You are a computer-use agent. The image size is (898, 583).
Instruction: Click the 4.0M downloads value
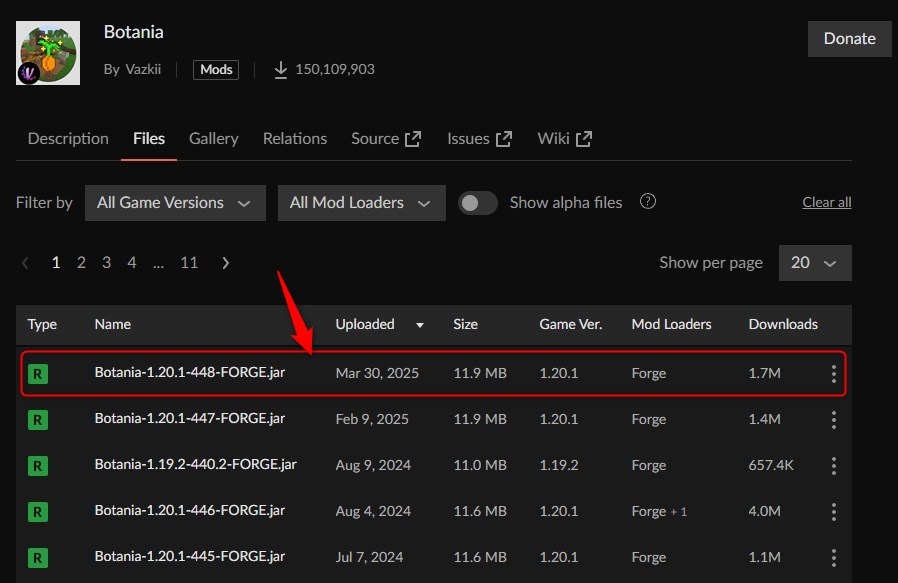(x=764, y=511)
